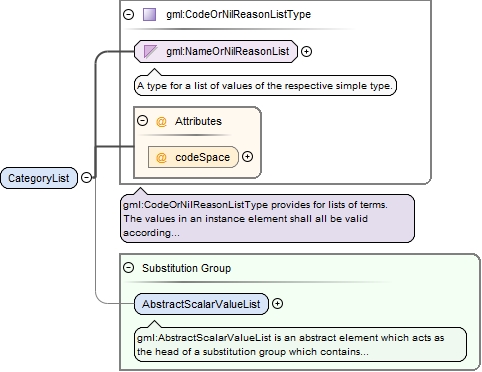Expand AbstractScalarValueList plus button
482x372 pixels.
[x=277, y=304]
